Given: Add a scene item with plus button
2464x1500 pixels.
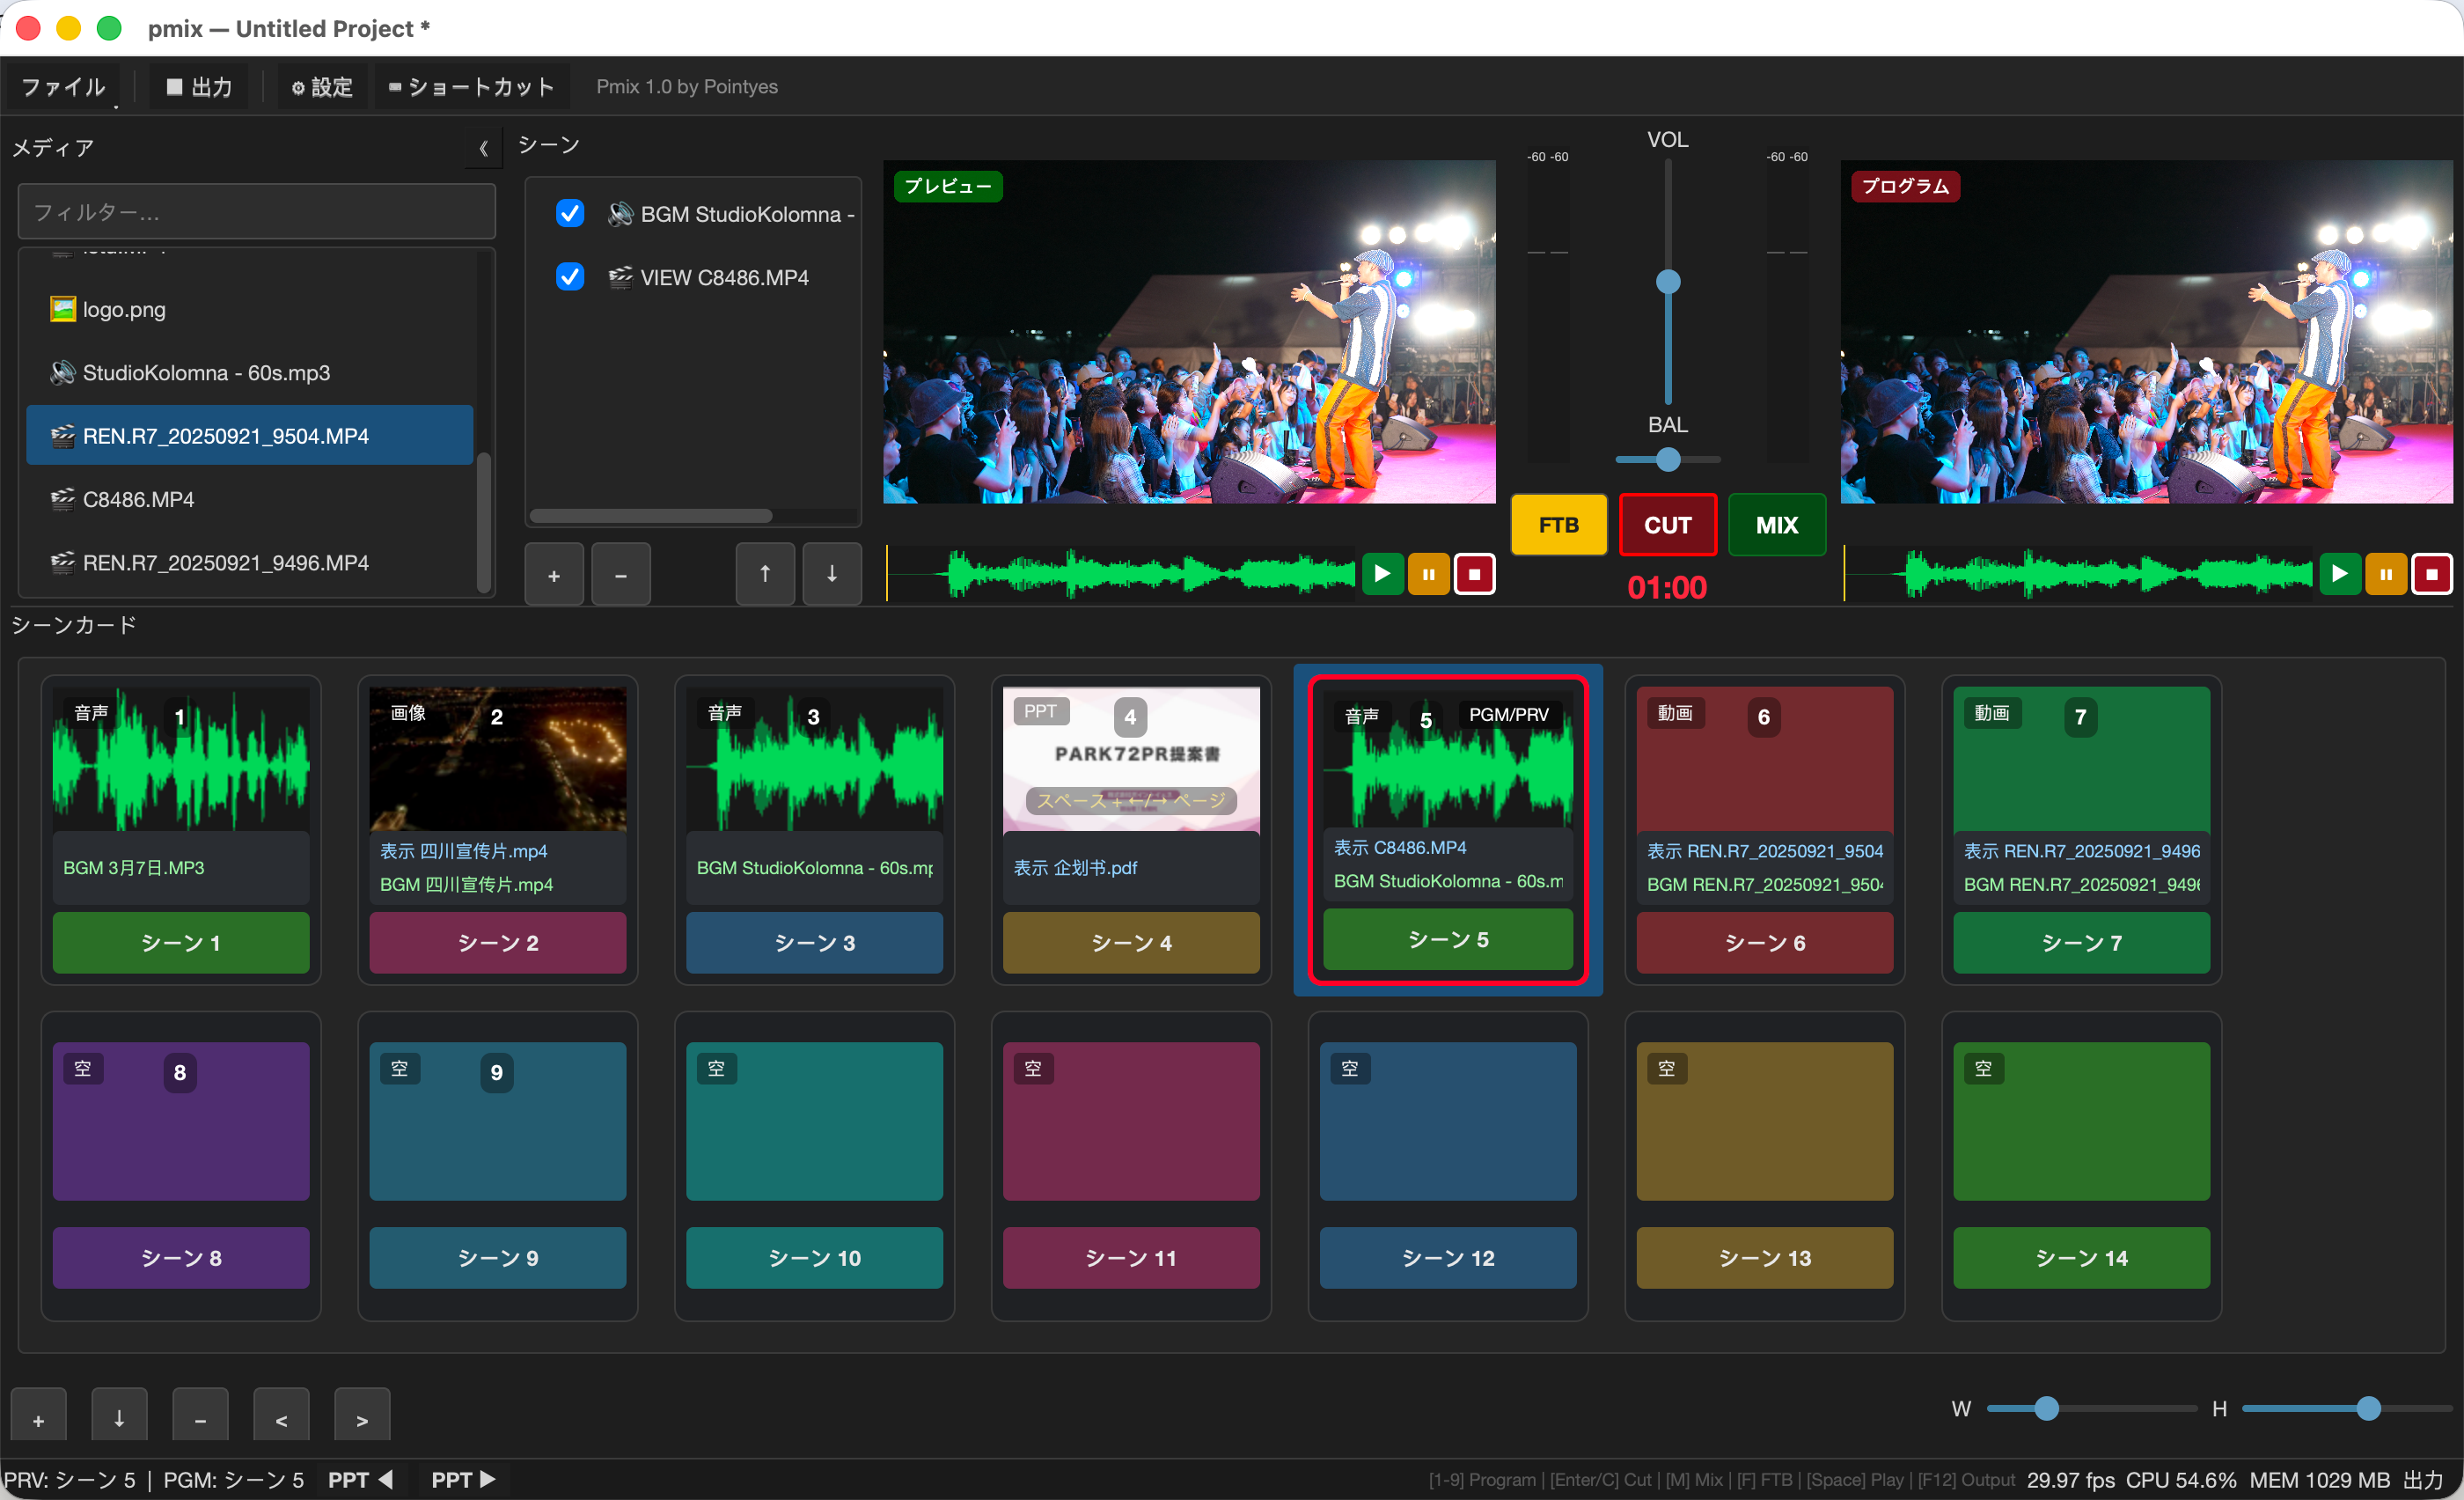Looking at the screenshot, I should click(554, 575).
